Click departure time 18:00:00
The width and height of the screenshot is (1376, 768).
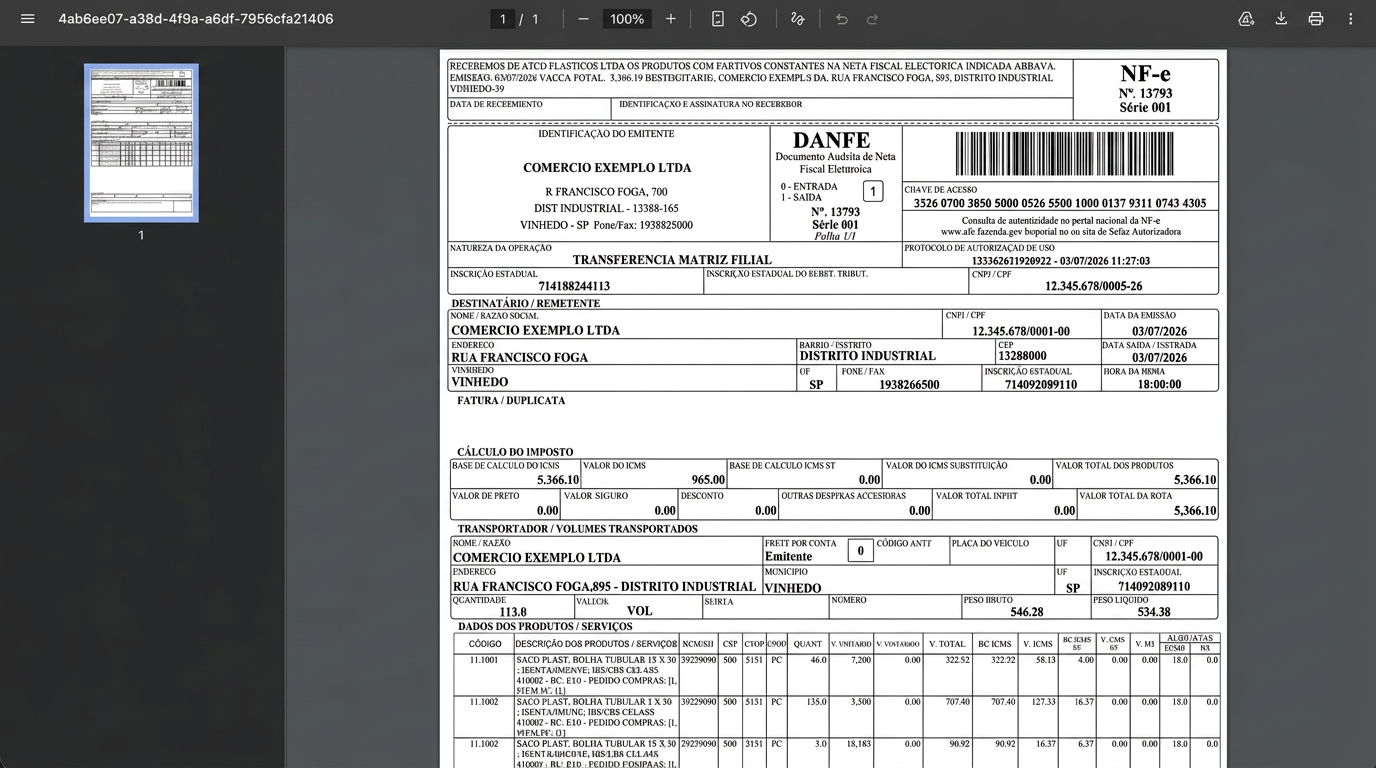(x=1159, y=384)
